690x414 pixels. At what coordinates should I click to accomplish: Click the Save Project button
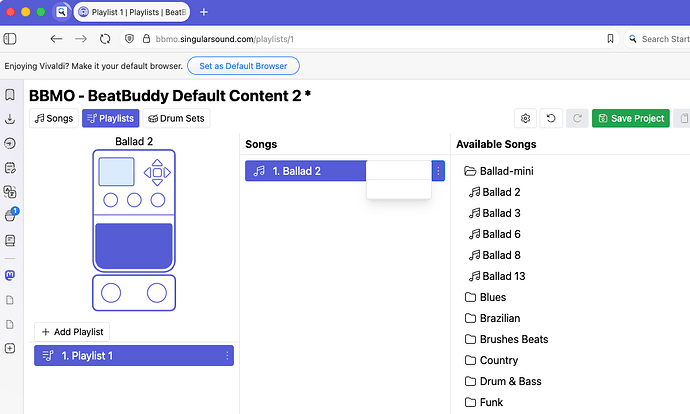pos(631,118)
